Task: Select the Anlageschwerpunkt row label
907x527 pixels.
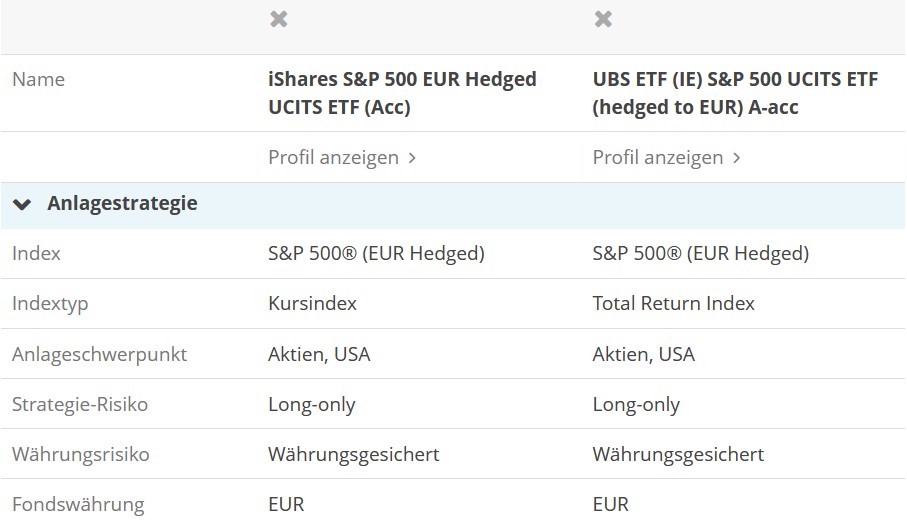Action: pos(99,354)
